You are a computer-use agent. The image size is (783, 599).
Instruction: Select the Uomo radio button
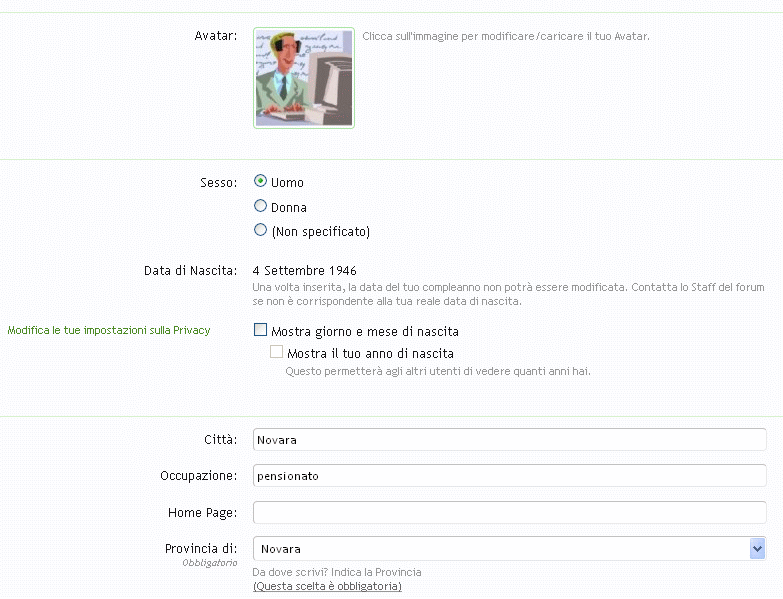(x=260, y=181)
